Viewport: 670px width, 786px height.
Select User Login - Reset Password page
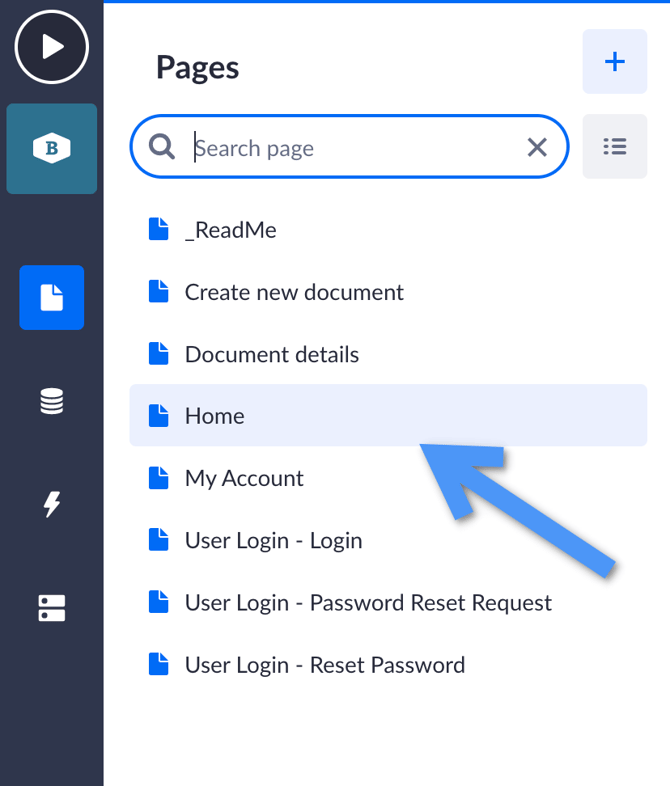(x=325, y=664)
